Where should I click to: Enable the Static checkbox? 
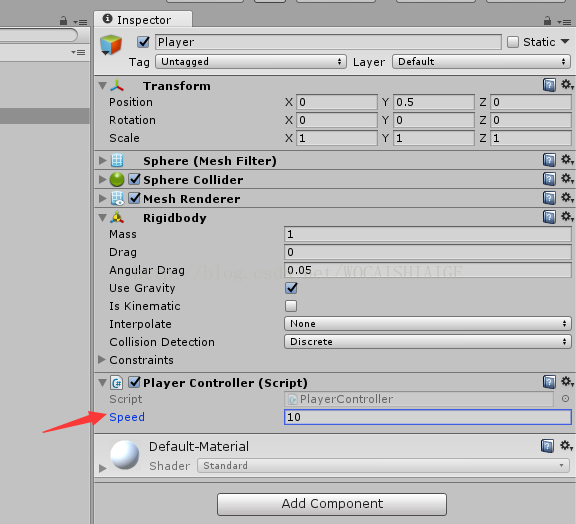[x=513, y=42]
